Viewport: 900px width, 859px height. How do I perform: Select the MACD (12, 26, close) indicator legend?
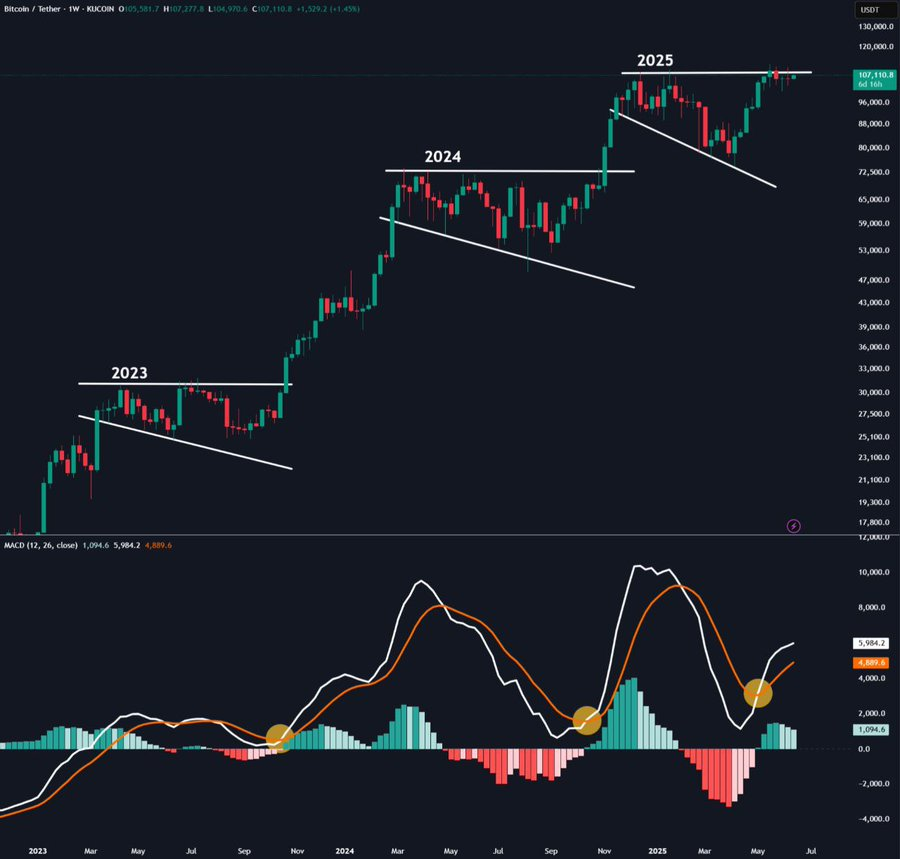tap(40, 545)
